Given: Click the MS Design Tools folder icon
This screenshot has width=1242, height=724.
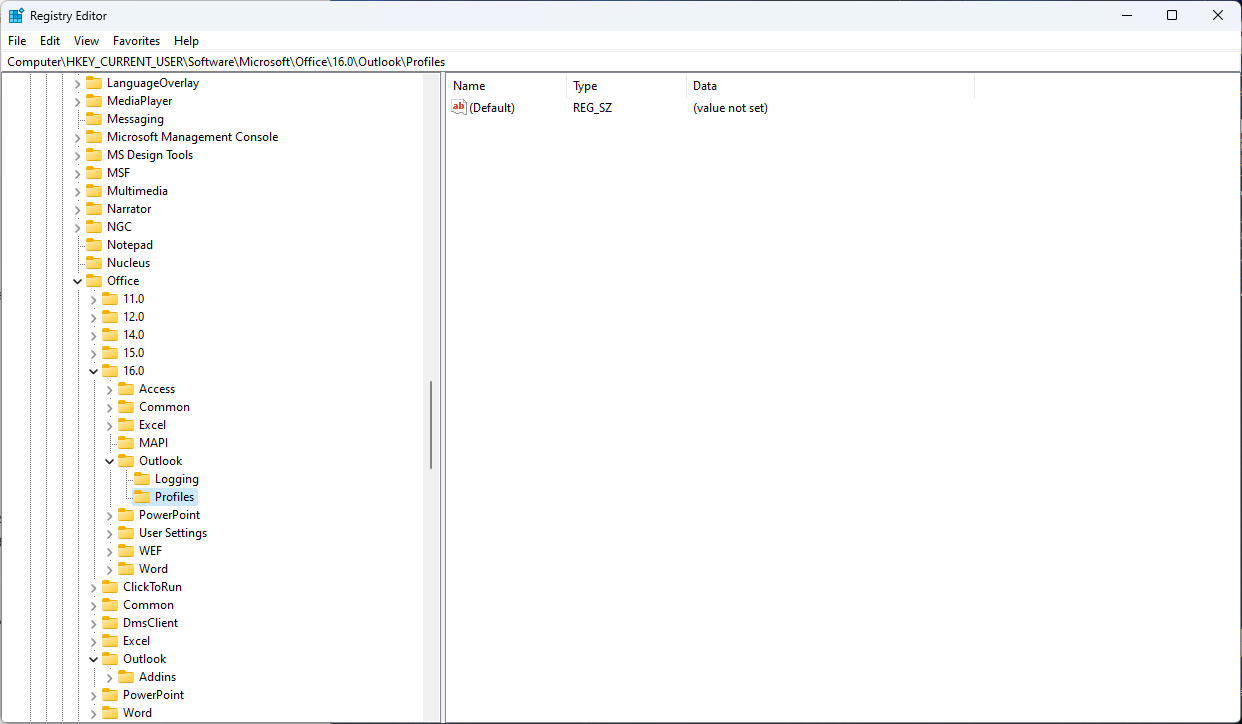Looking at the screenshot, I should point(94,155).
